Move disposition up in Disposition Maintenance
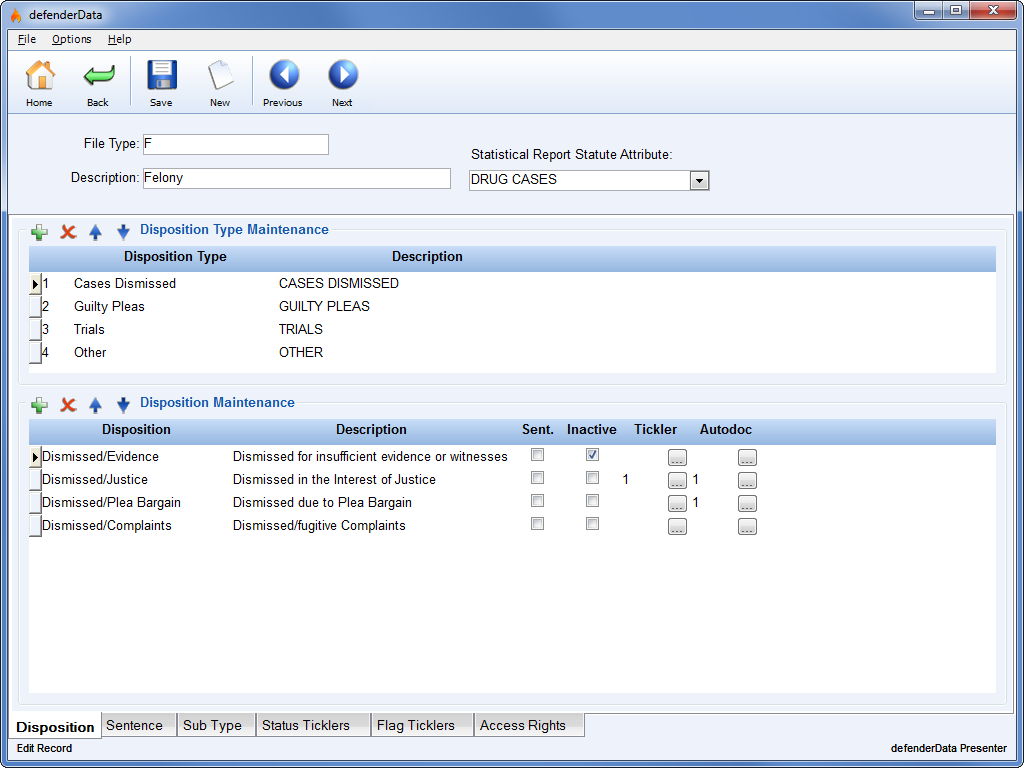1024x768 pixels. [95, 404]
